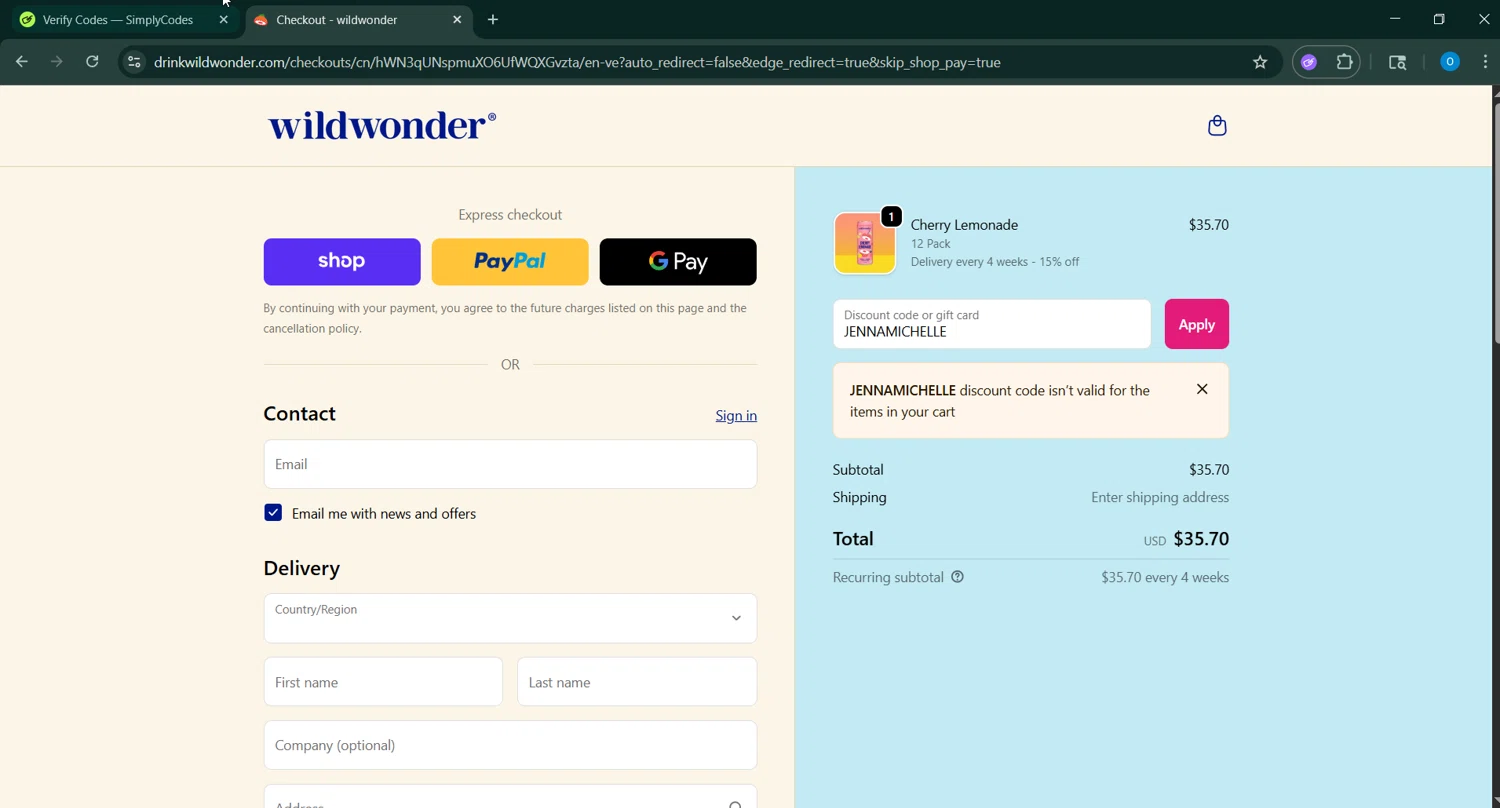Click '$35.70 every 4 weeks' recurring value
Viewport: 1500px width, 808px height.
point(1165,577)
